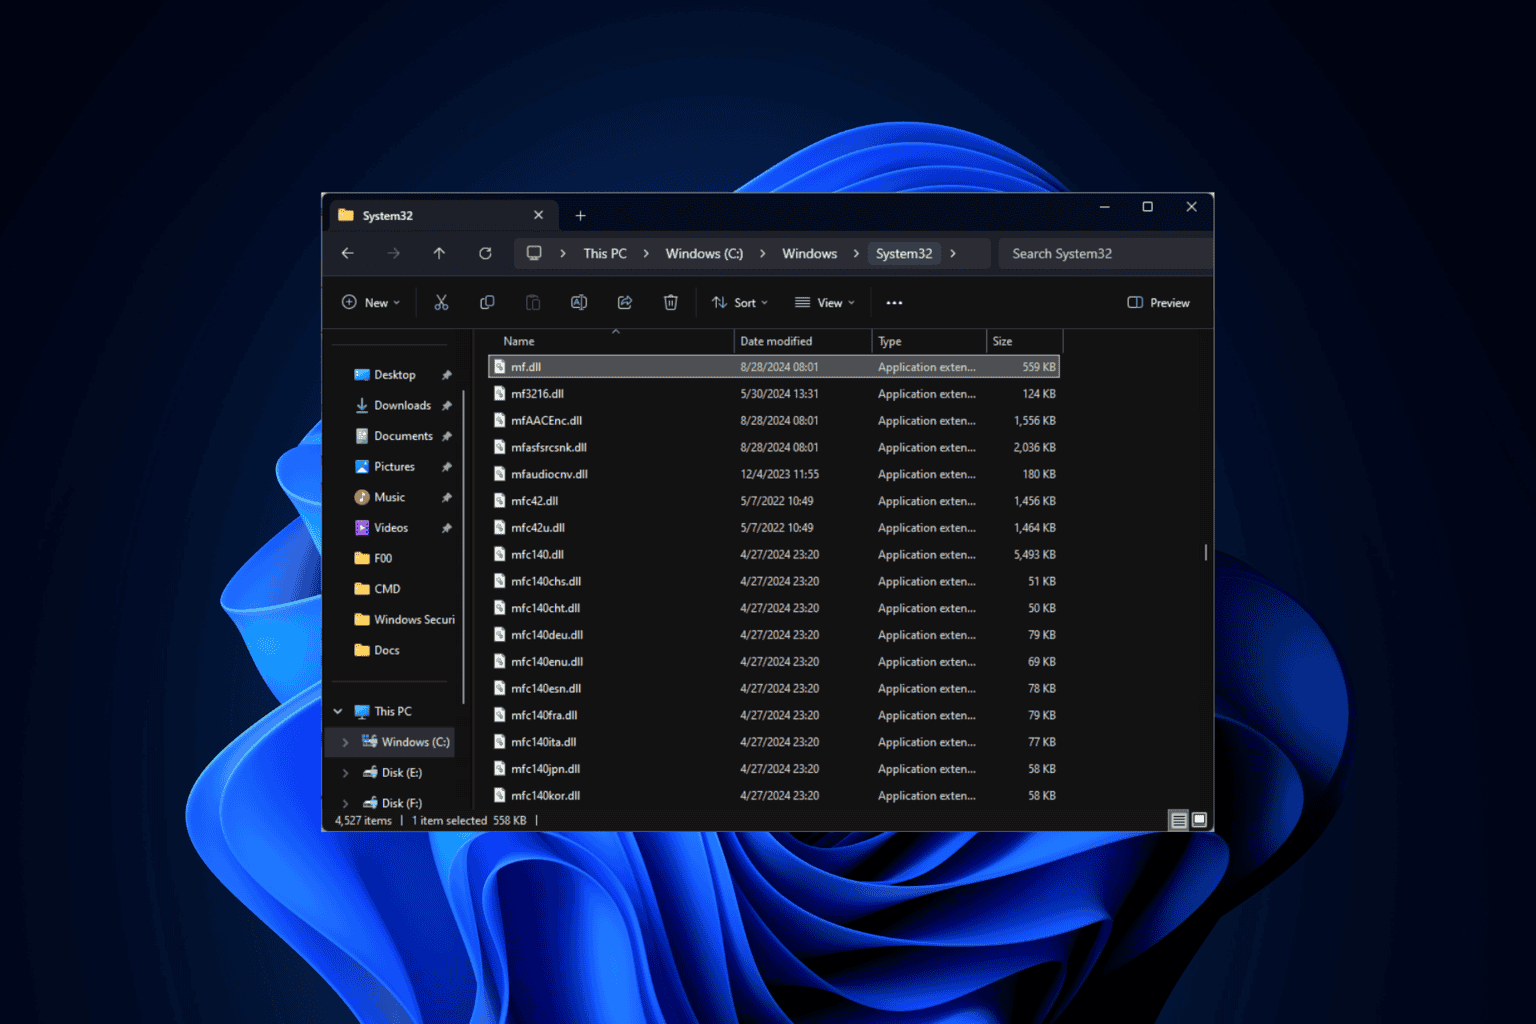Open the View dropdown menu
Viewport: 1536px width, 1024px height.
pyautogui.click(x=825, y=303)
